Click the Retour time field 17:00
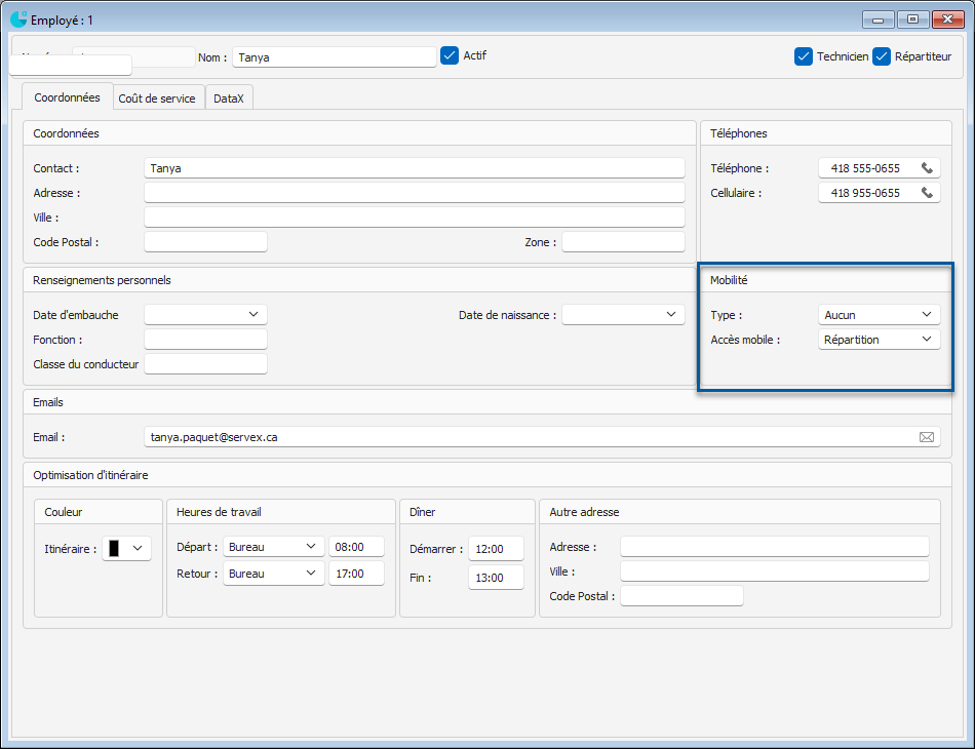 pos(356,573)
